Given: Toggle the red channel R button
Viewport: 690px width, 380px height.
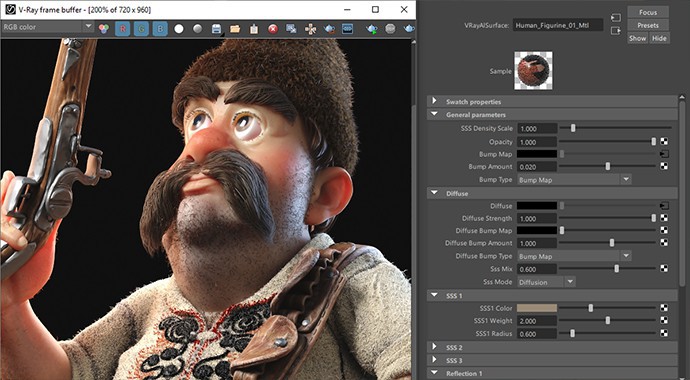Looking at the screenshot, I should pyautogui.click(x=123, y=29).
